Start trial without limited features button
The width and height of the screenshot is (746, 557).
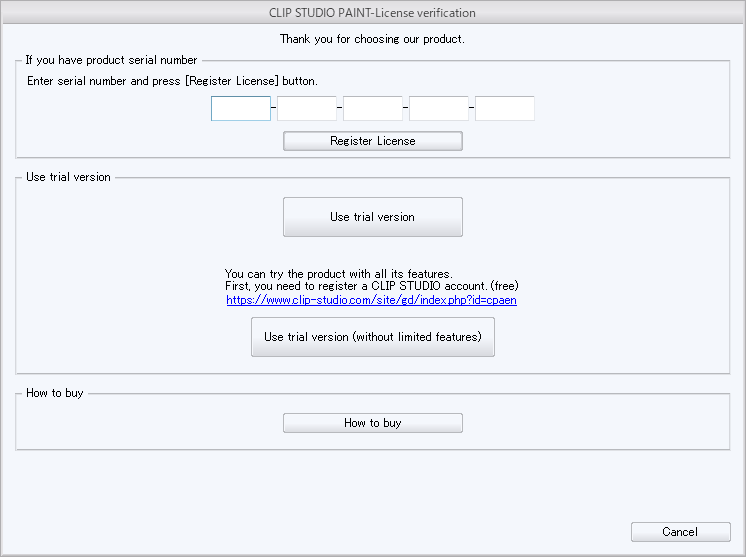372,337
